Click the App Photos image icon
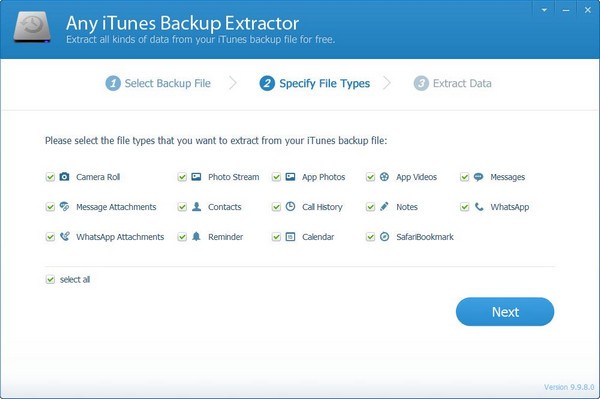 pyautogui.click(x=290, y=176)
